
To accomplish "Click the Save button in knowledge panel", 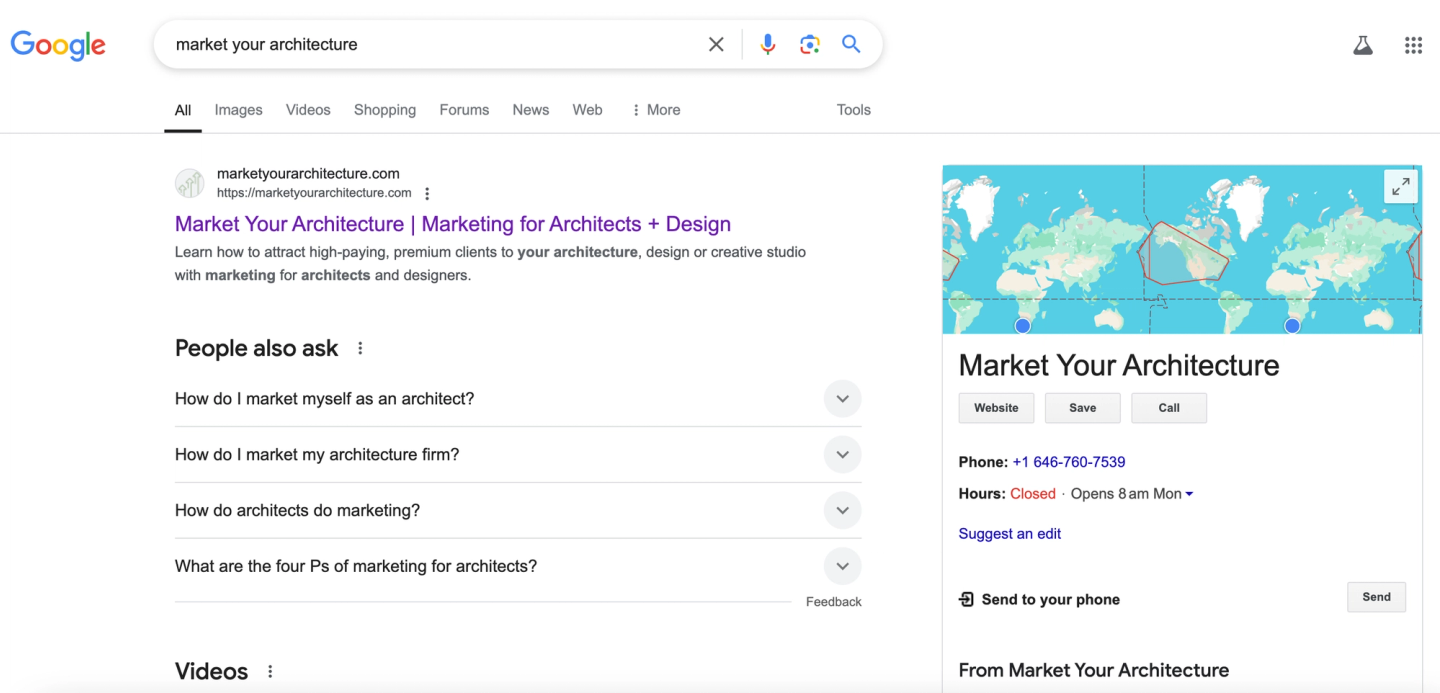I will click(1083, 408).
